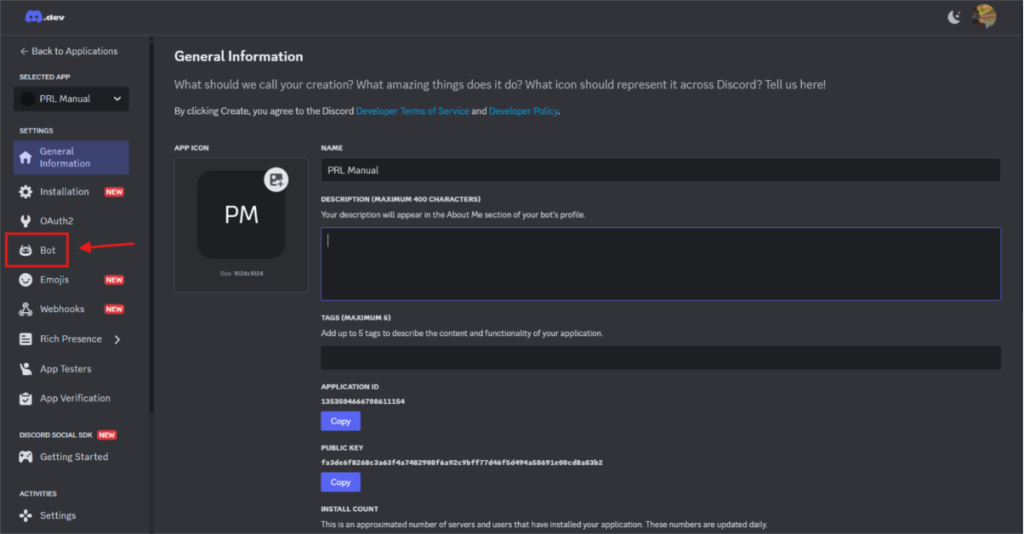Click the upload image icon on app icon
The width and height of the screenshot is (1024, 534).
276,180
